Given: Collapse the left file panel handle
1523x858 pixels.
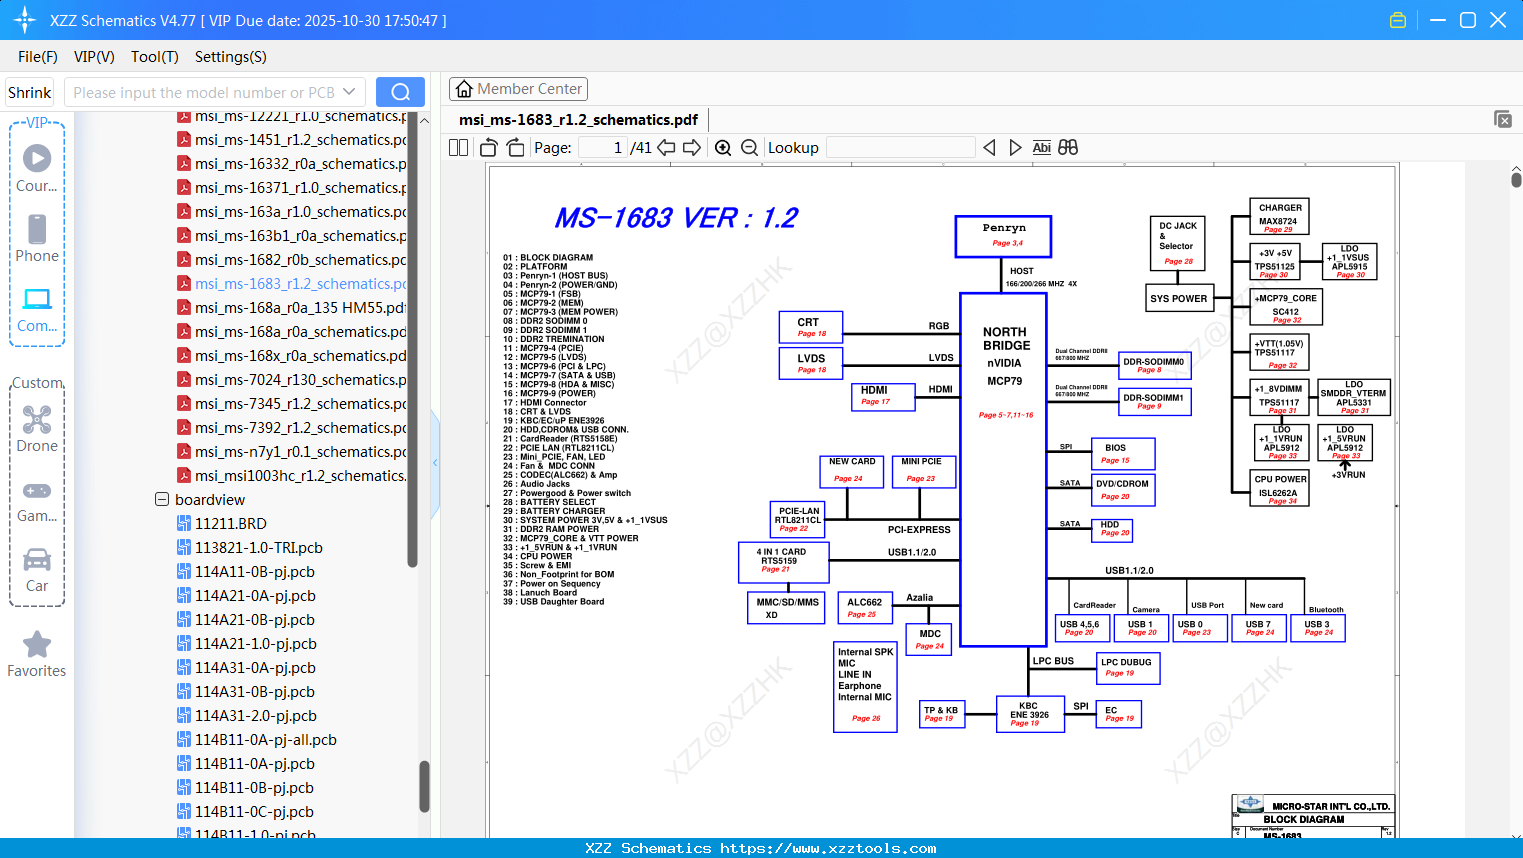Looking at the screenshot, I should tap(435, 462).
